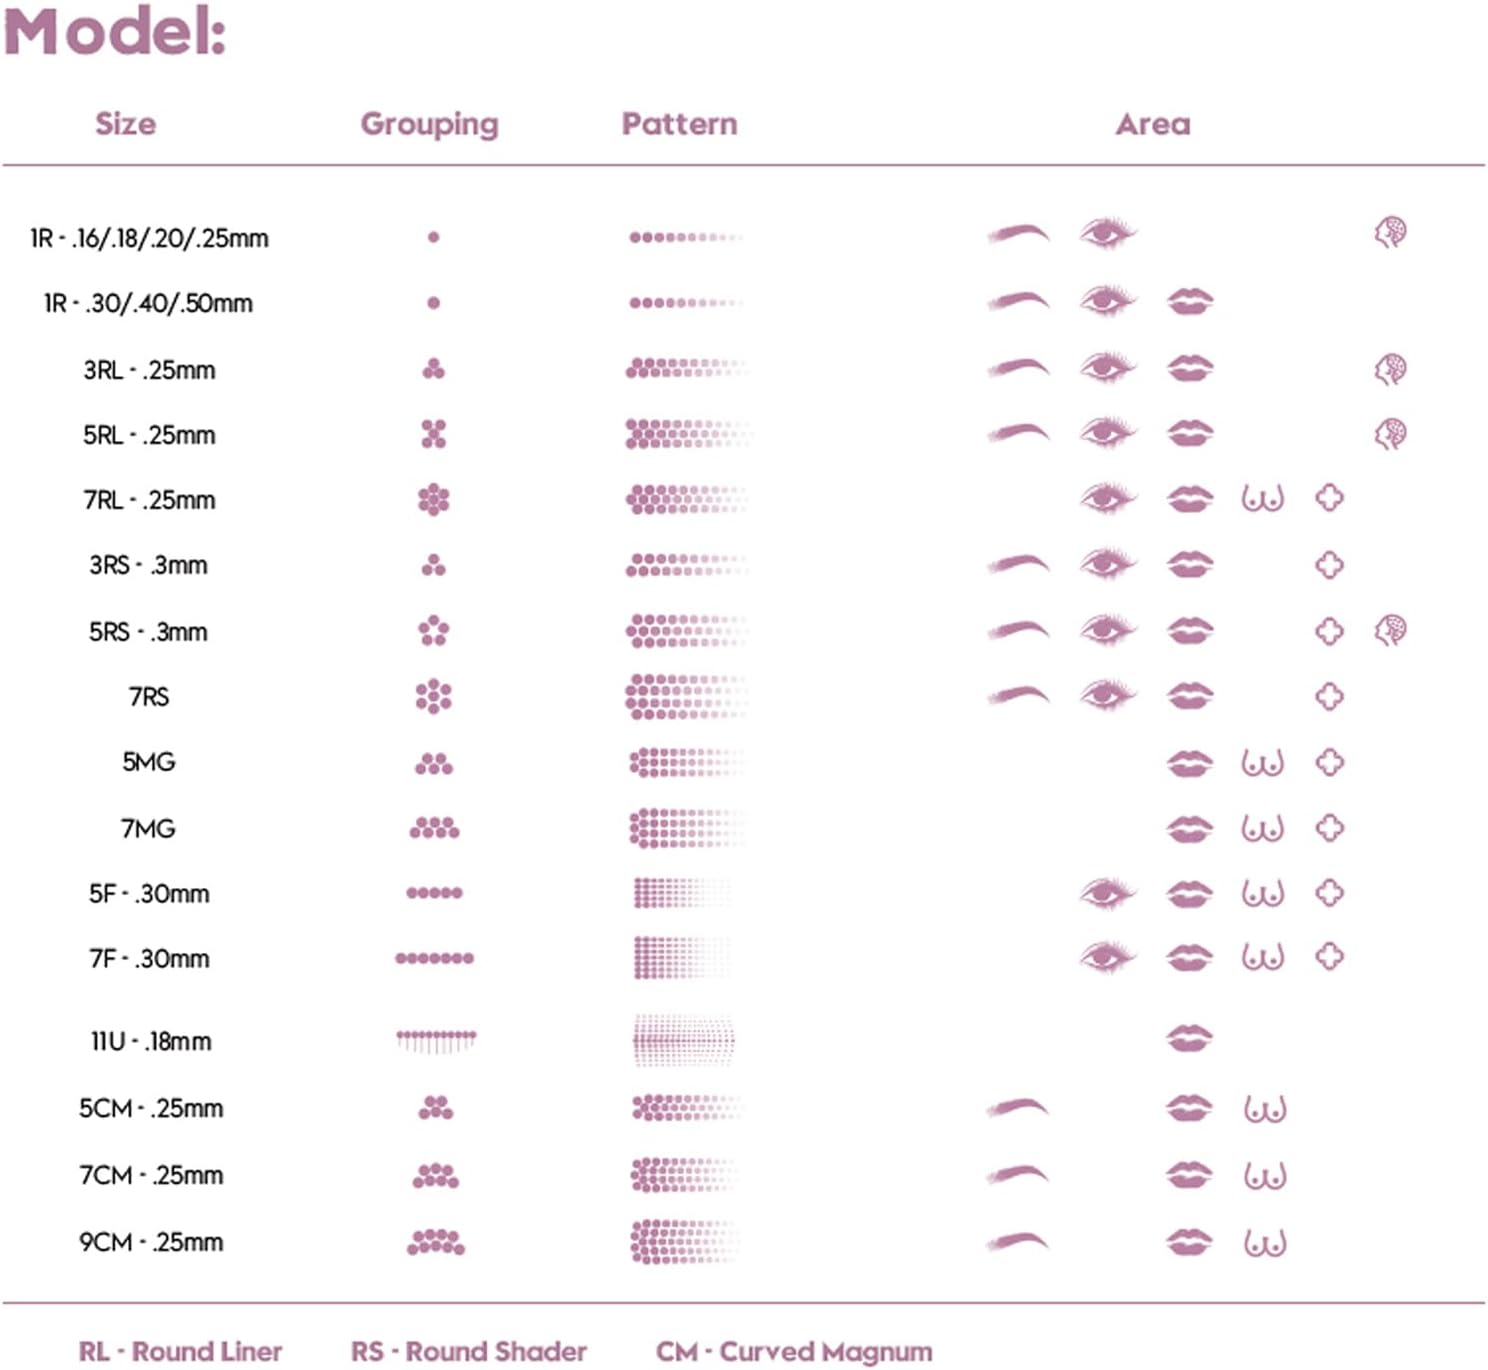
Task: Click the Grouping column header
Action: tap(429, 124)
